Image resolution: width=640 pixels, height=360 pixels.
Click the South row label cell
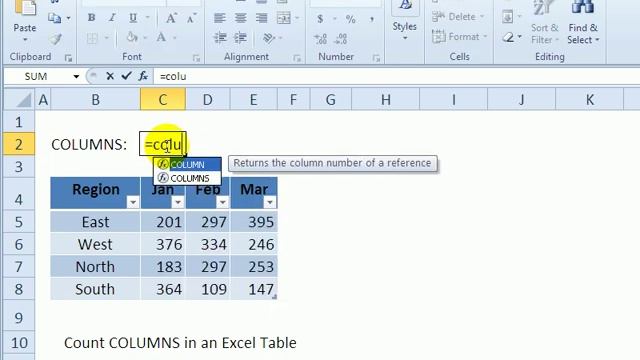(x=95, y=289)
